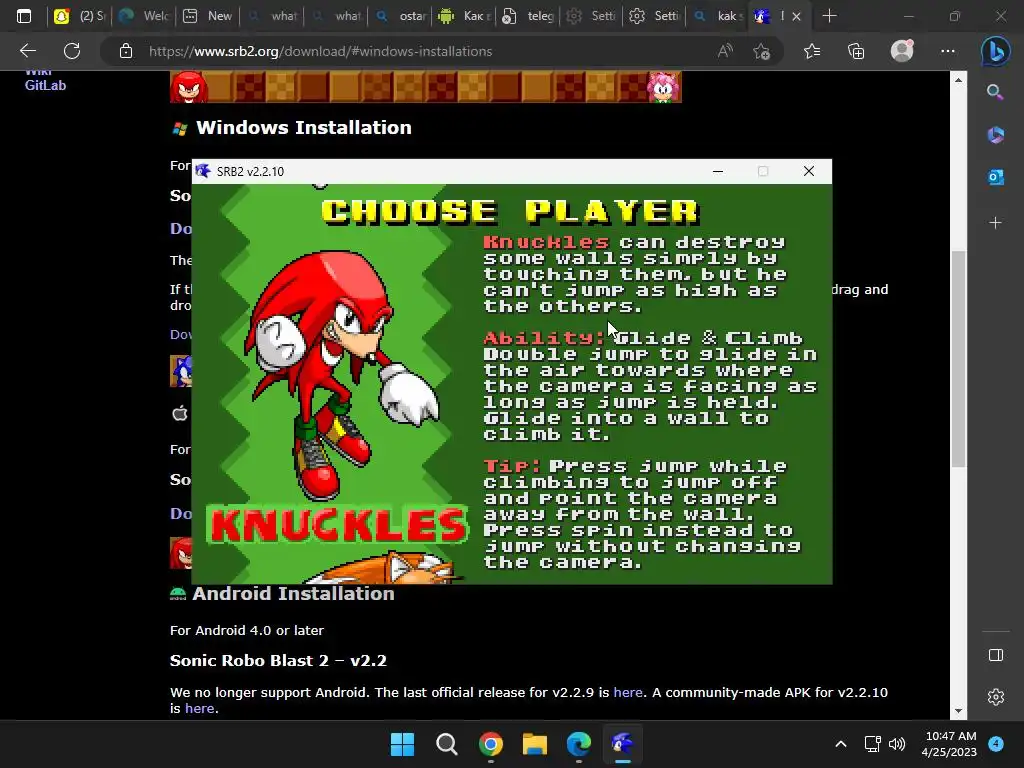Open the sidebar settings gear
1024x768 pixels.
[x=995, y=697]
